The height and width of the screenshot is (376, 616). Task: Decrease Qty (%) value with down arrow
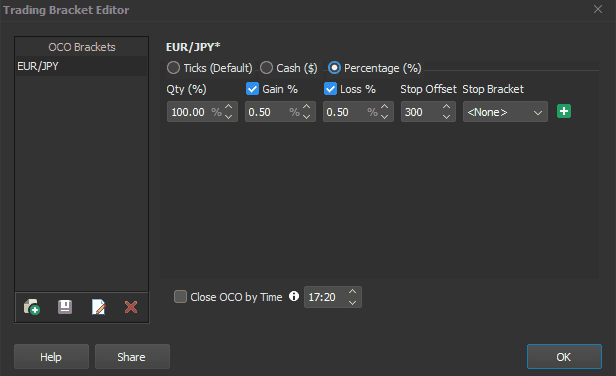[229, 117]
